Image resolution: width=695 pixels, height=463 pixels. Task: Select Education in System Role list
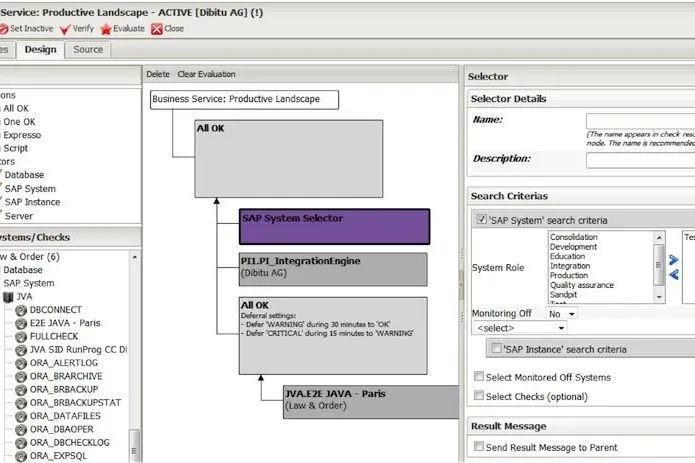tap(568, 256)
